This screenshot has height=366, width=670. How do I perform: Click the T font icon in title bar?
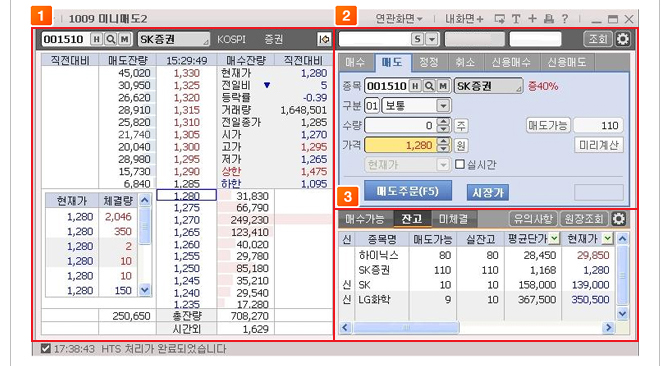(x=516, y=19)
